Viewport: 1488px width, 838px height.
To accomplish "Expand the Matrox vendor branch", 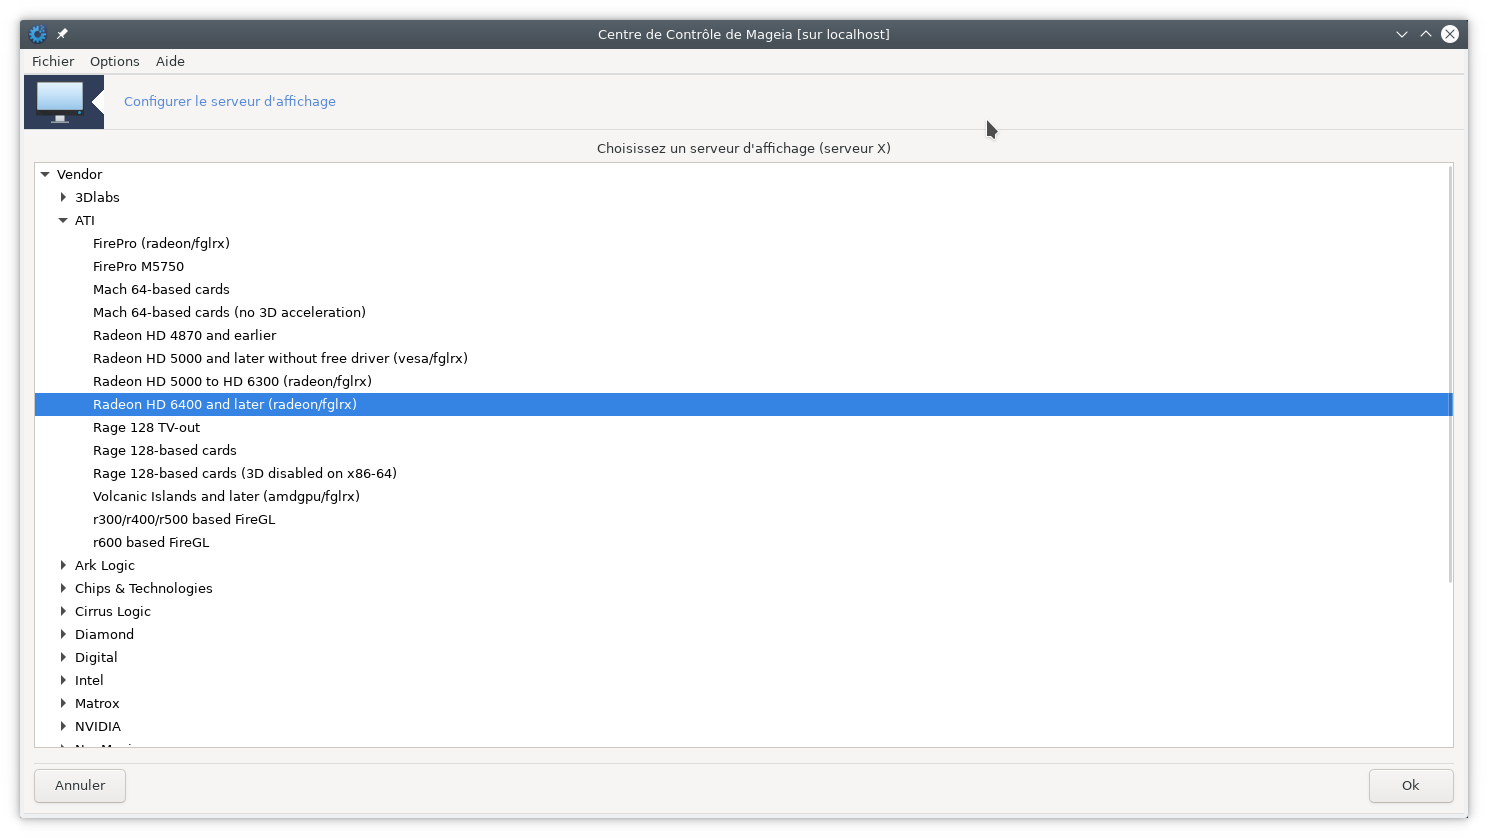I will [63, 703].
